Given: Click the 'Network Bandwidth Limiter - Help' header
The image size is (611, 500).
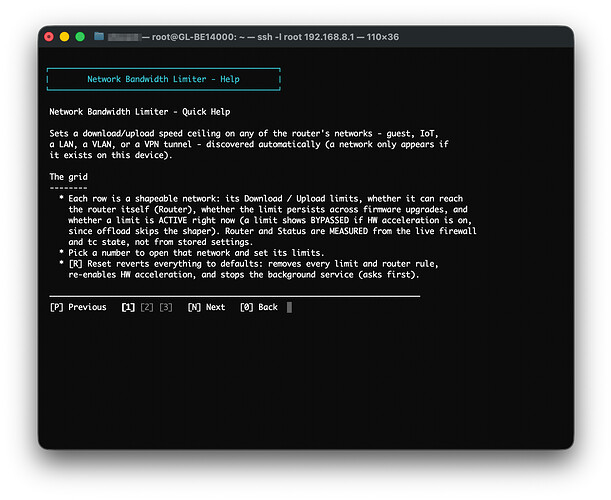Looking at the screenshot, I should [163, 79].
